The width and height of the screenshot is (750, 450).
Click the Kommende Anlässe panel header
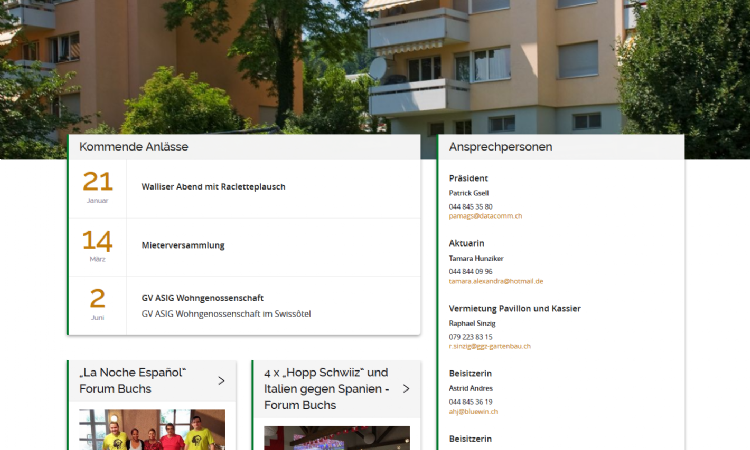pyautogui.click(x=244, y=147)
